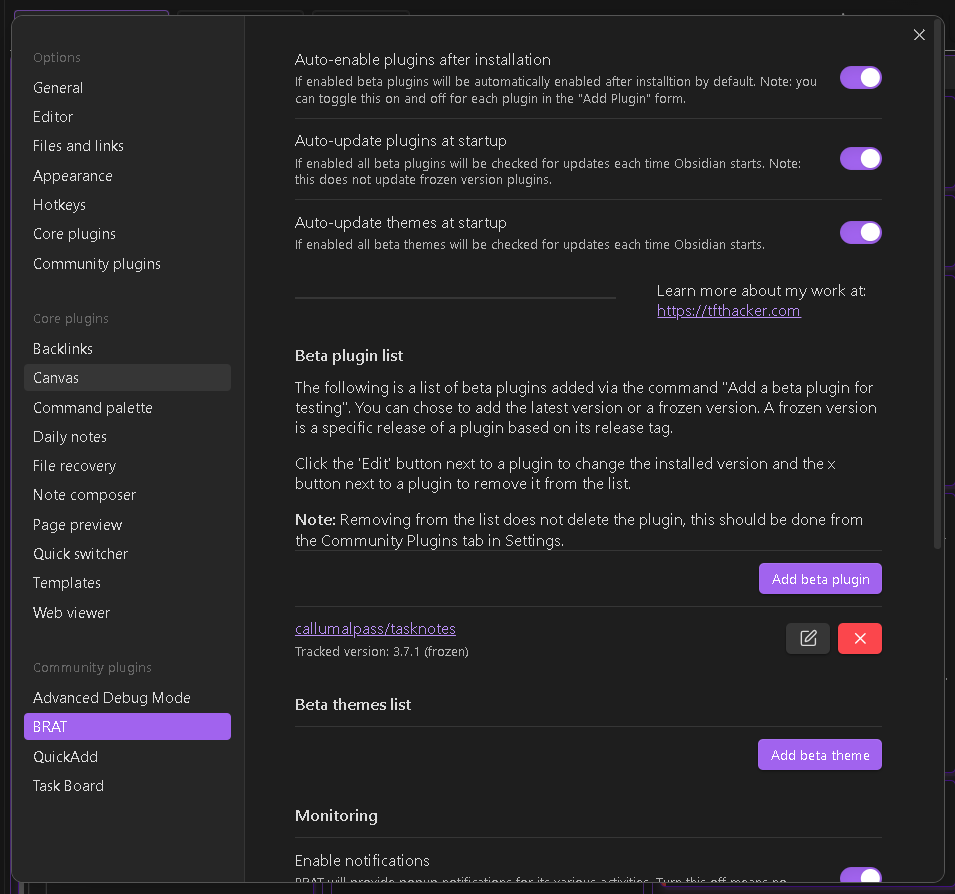
Task: Open Task Board plugin settings
Action: click(127, 786)
